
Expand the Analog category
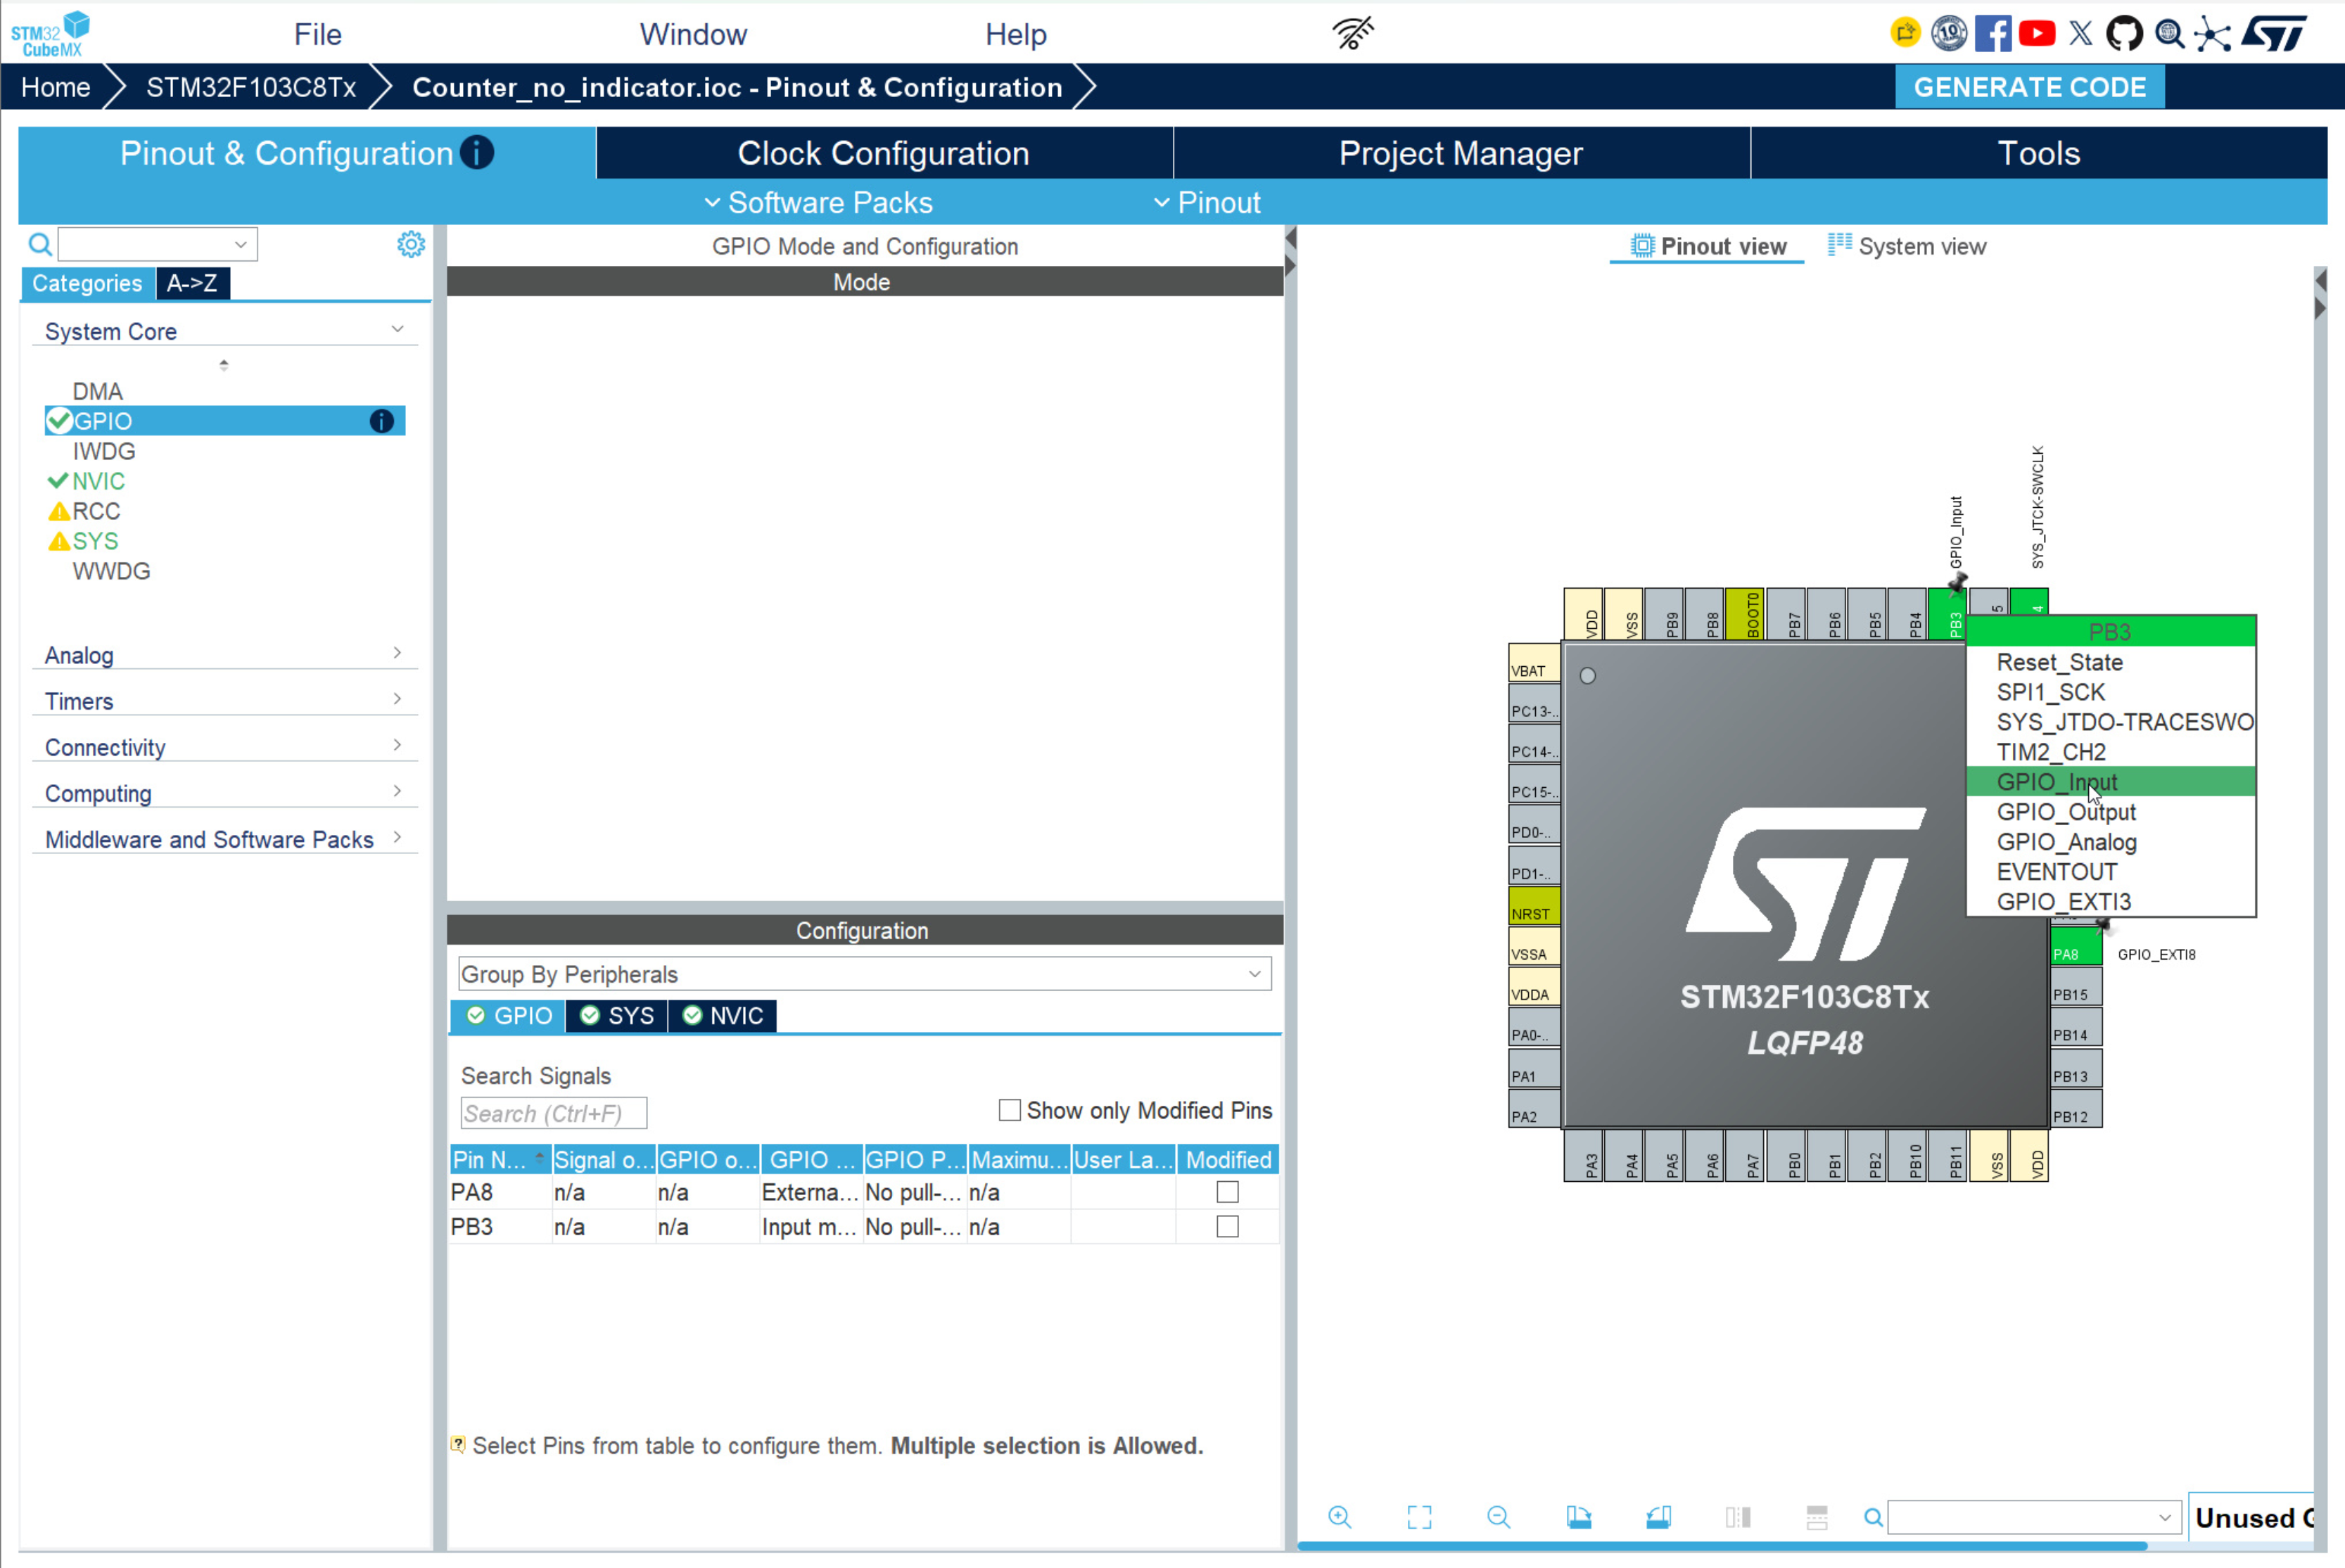(397, 654)
